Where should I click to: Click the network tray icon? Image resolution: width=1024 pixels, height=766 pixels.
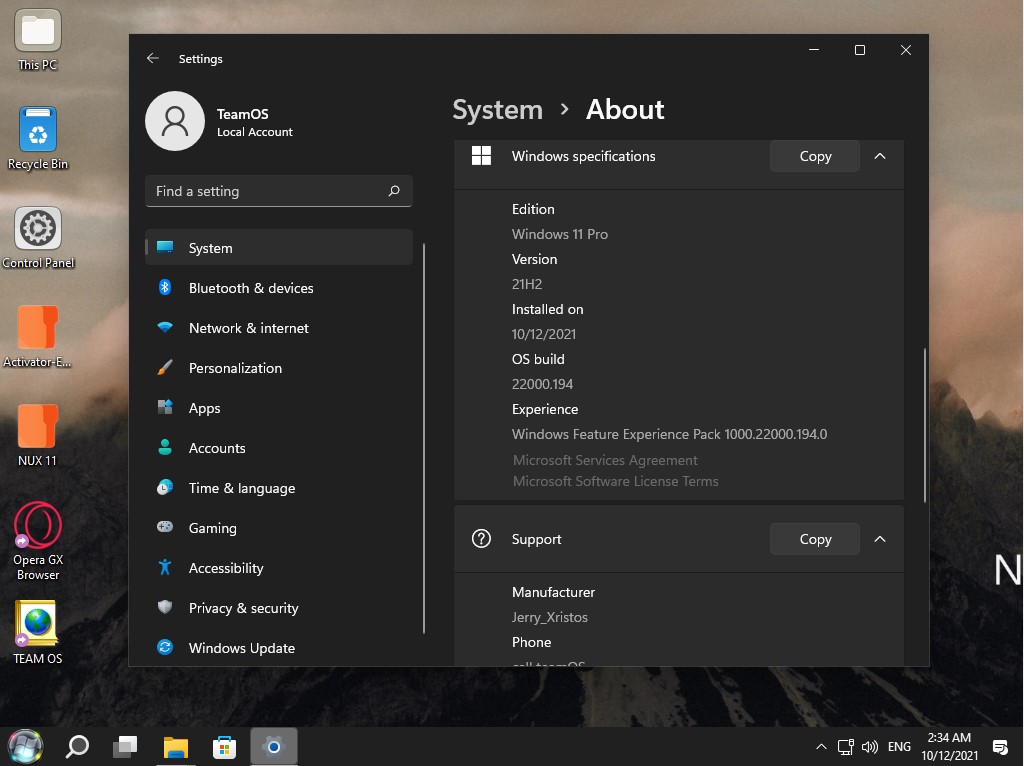click(x=846, y=746)
